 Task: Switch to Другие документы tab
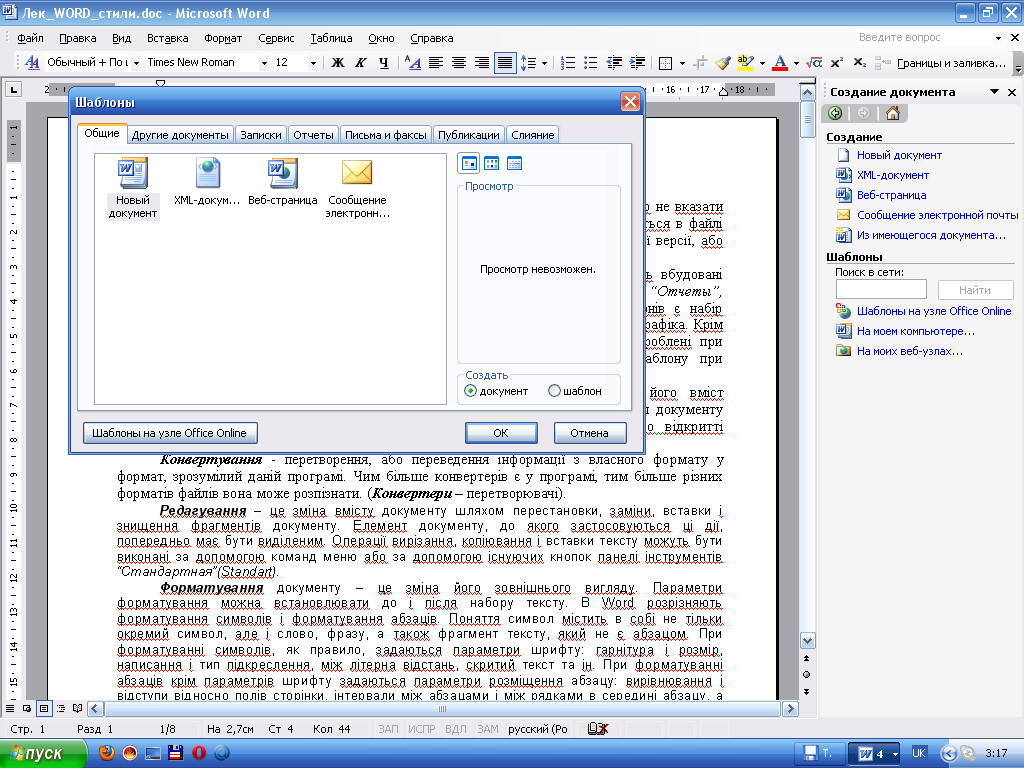pyautogui.click(x=180, y=135)
